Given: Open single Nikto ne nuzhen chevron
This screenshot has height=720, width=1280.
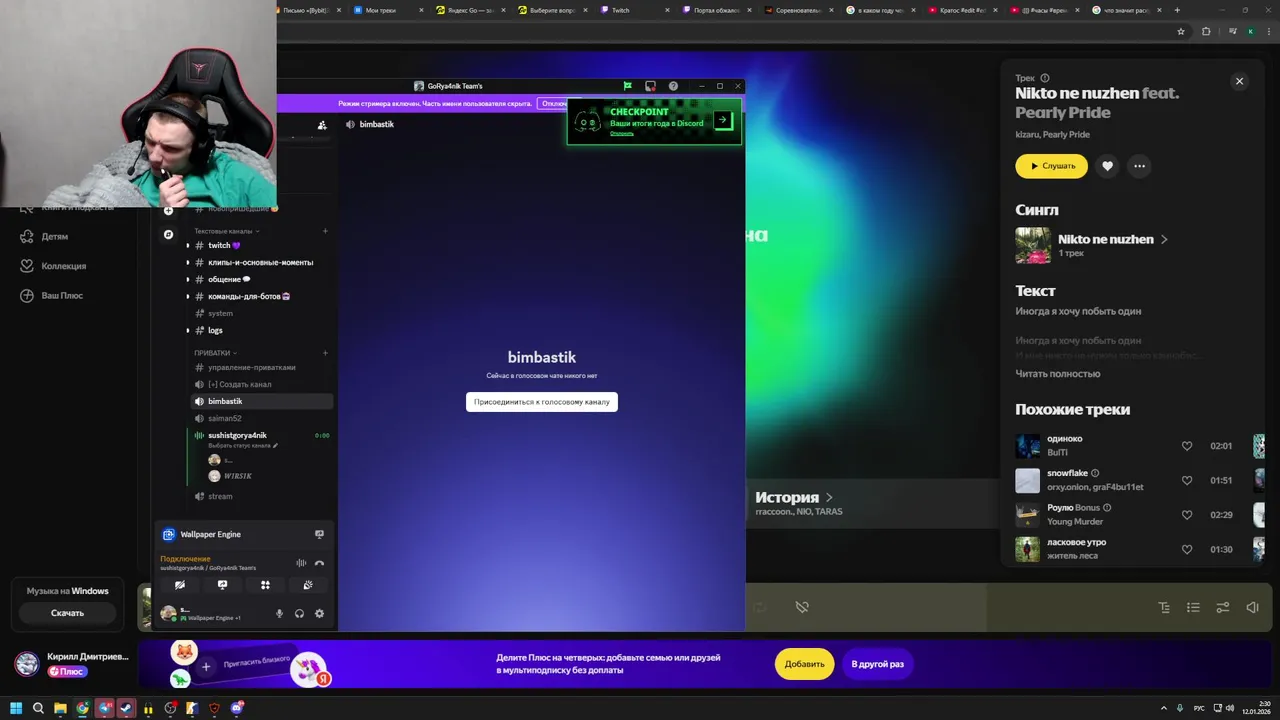Looking at the screenshot, I should coord(1164,240).
